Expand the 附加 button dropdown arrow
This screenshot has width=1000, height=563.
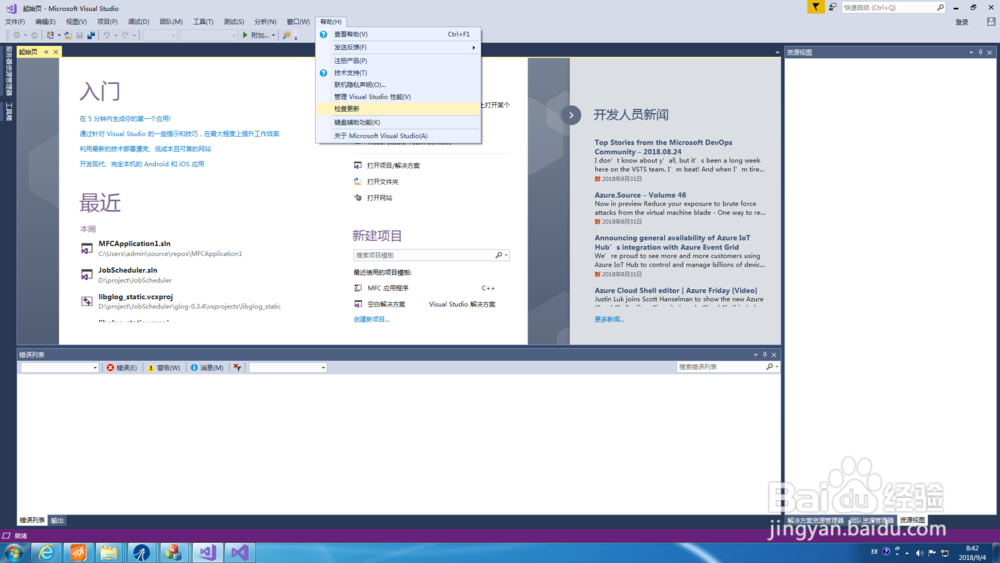[x=274, y=35]
